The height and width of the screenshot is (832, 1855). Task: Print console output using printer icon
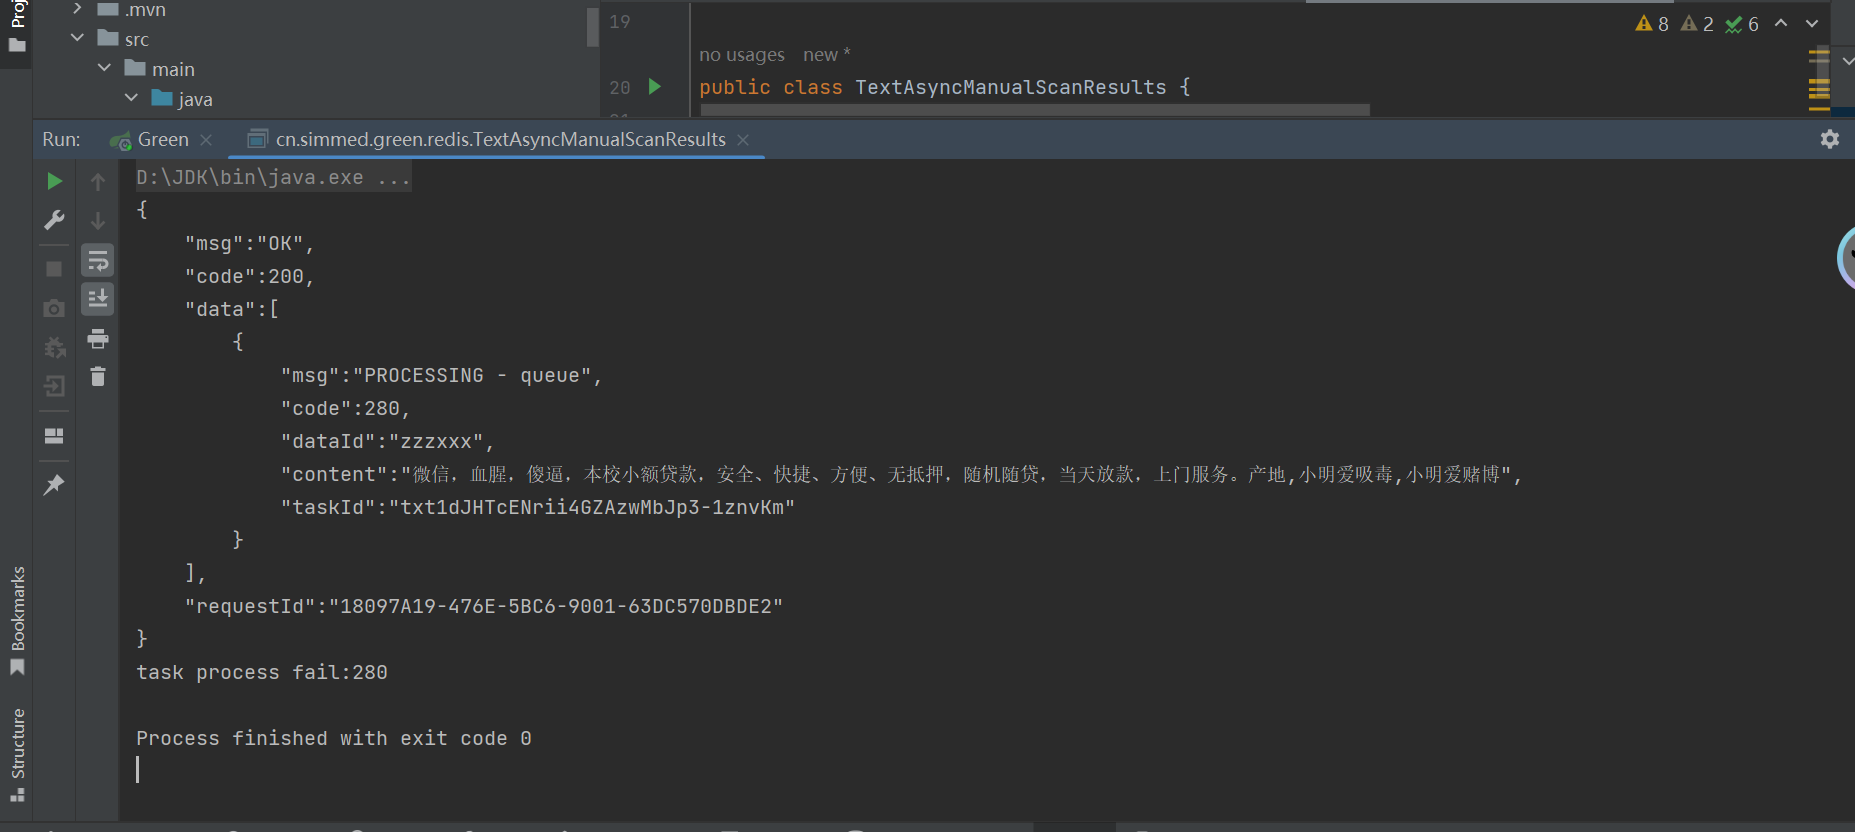98,339
